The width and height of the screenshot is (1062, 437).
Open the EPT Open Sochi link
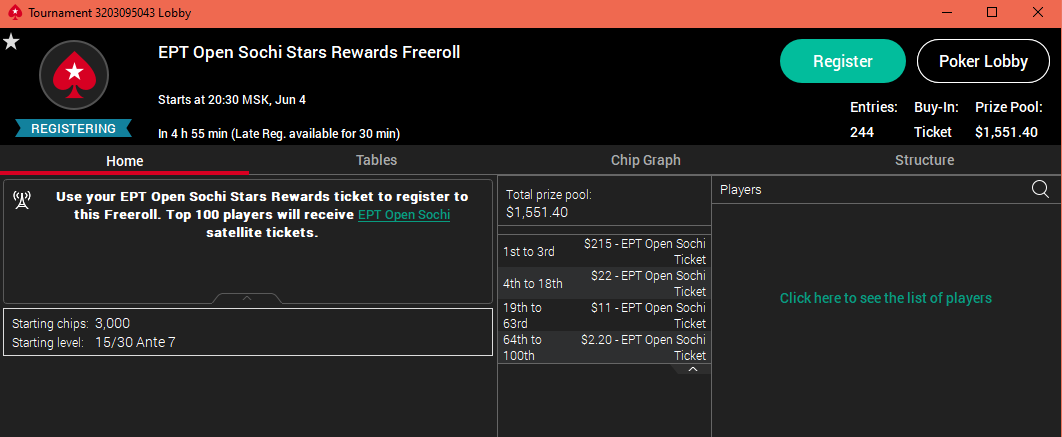(404, 215)
